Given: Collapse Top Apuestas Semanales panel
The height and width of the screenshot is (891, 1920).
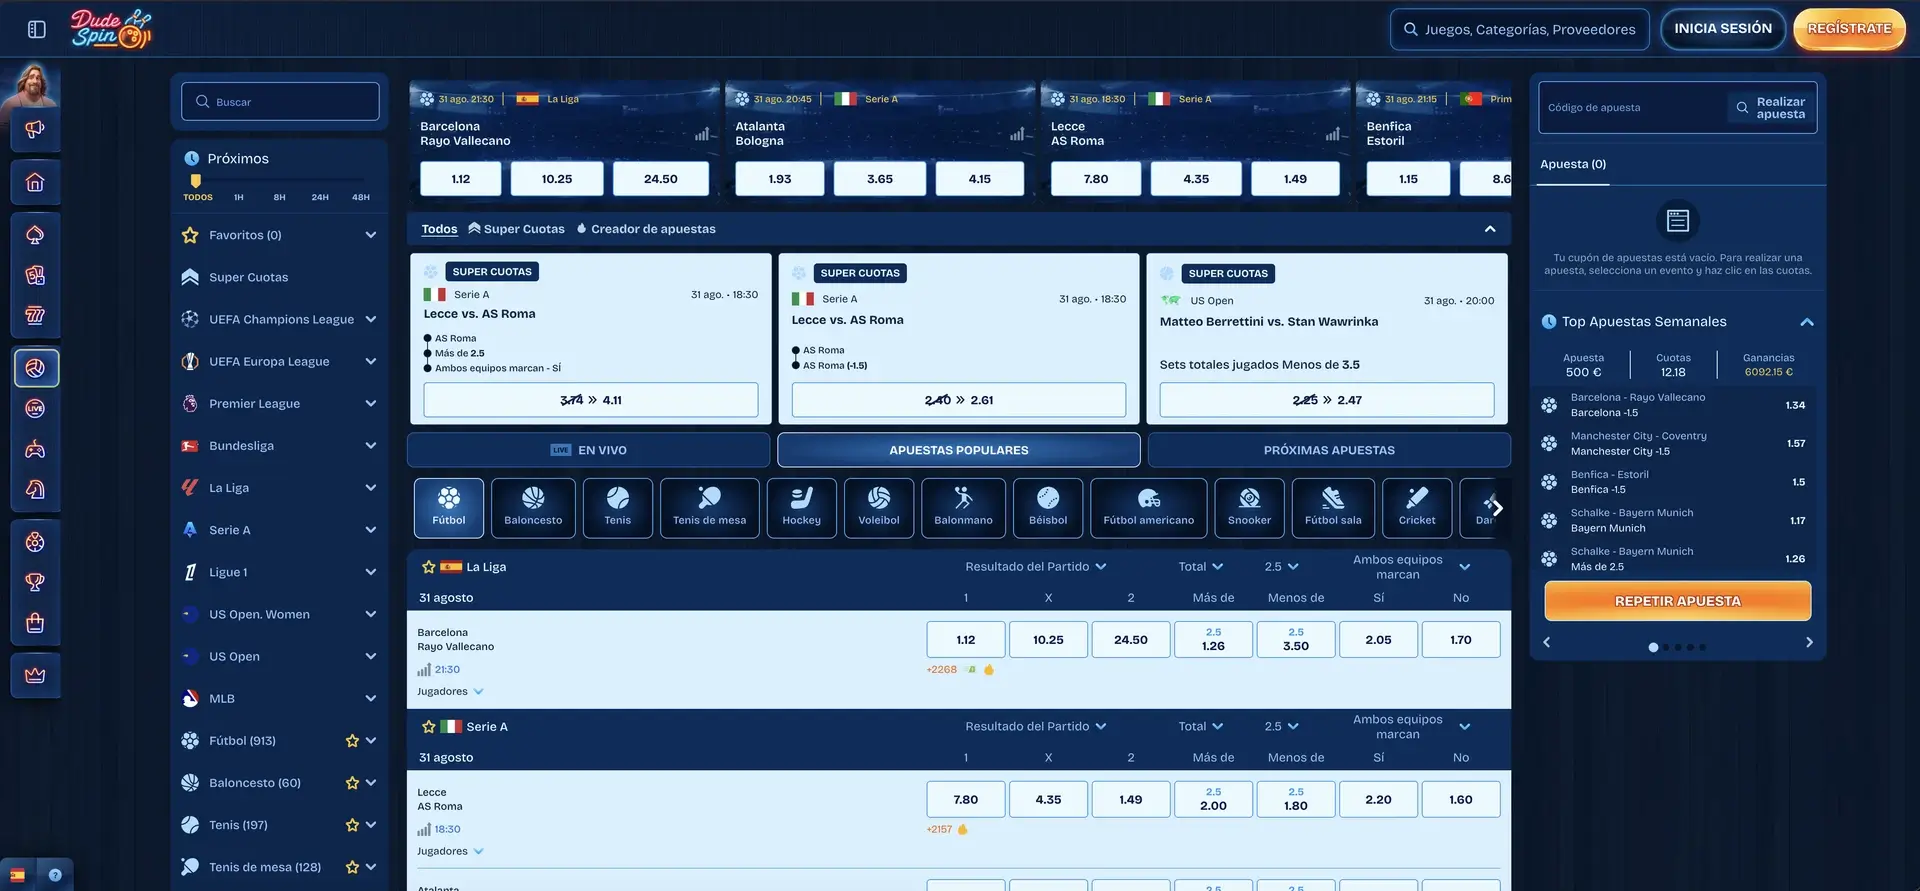Looking at the screenshot, I should pyautogui.click(x=1807, y=322).
